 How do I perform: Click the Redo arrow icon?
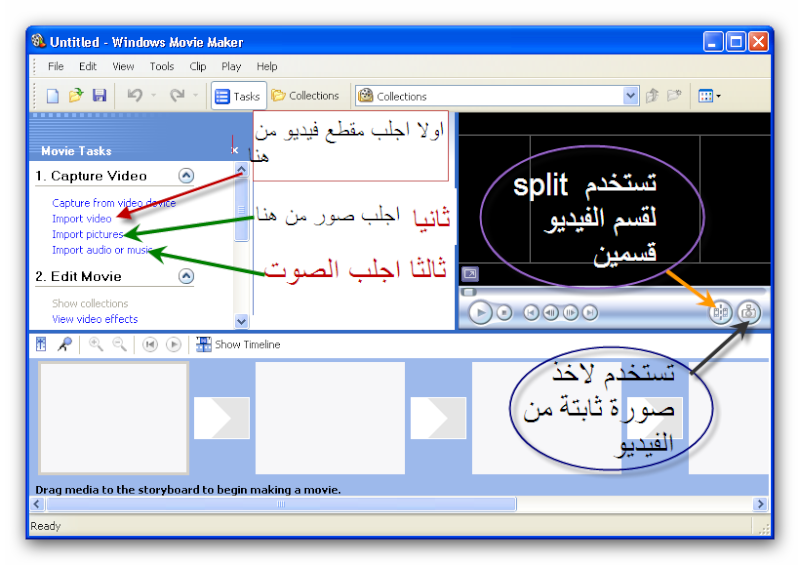(177, 95)
